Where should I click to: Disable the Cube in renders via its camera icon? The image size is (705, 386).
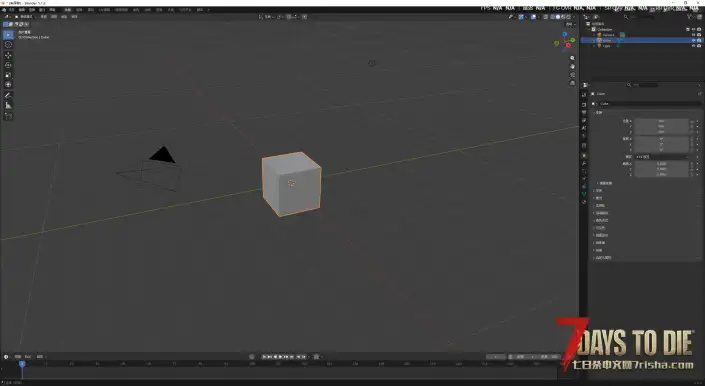pyautogui.click(x=699, y=40)
